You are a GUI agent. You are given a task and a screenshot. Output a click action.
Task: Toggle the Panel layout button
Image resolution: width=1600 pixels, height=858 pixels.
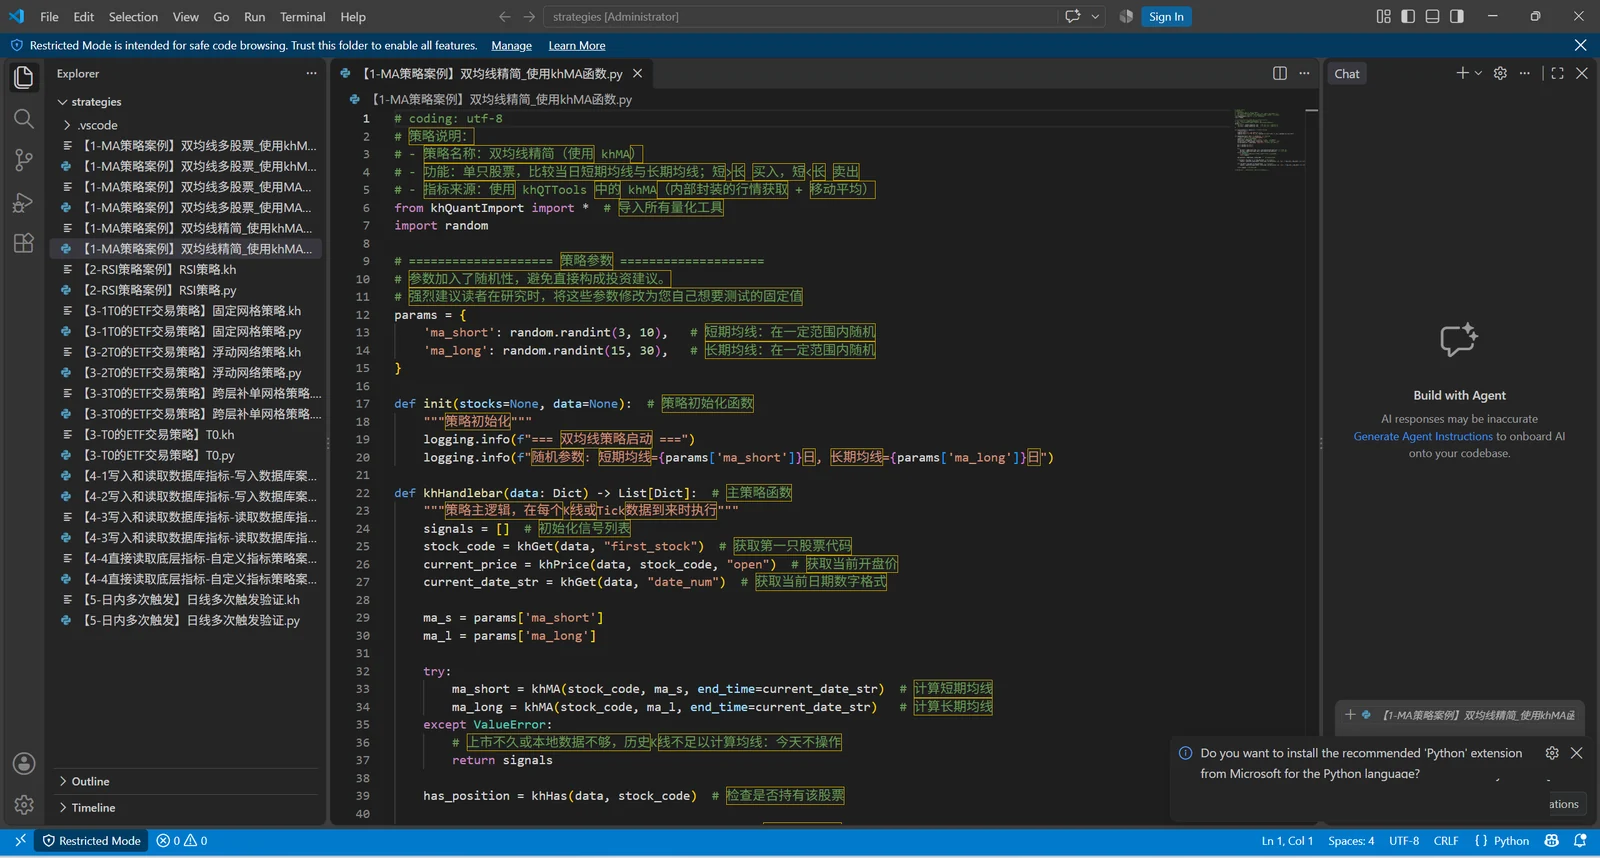1432,16
